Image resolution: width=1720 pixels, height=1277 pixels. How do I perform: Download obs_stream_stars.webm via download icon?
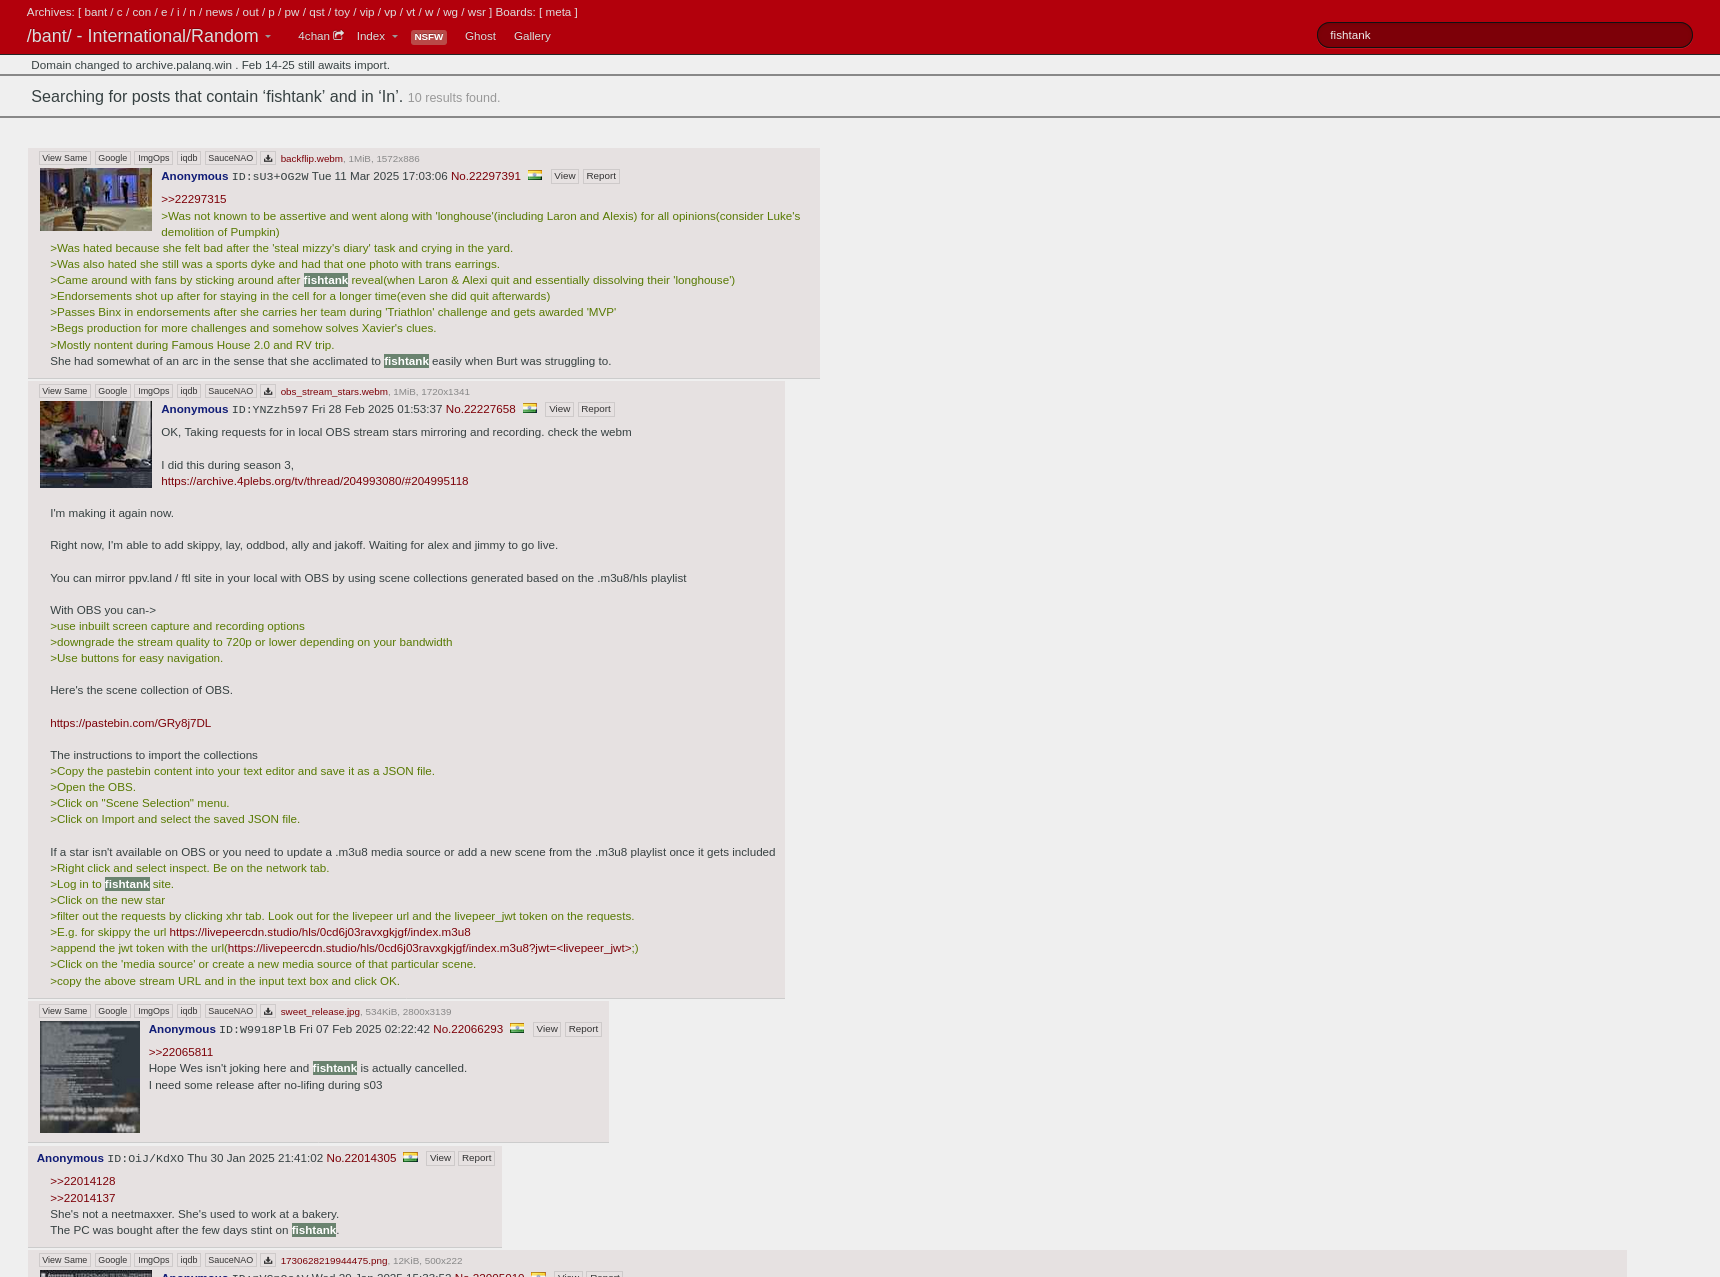pyautogui.click(x=268, y=391)
